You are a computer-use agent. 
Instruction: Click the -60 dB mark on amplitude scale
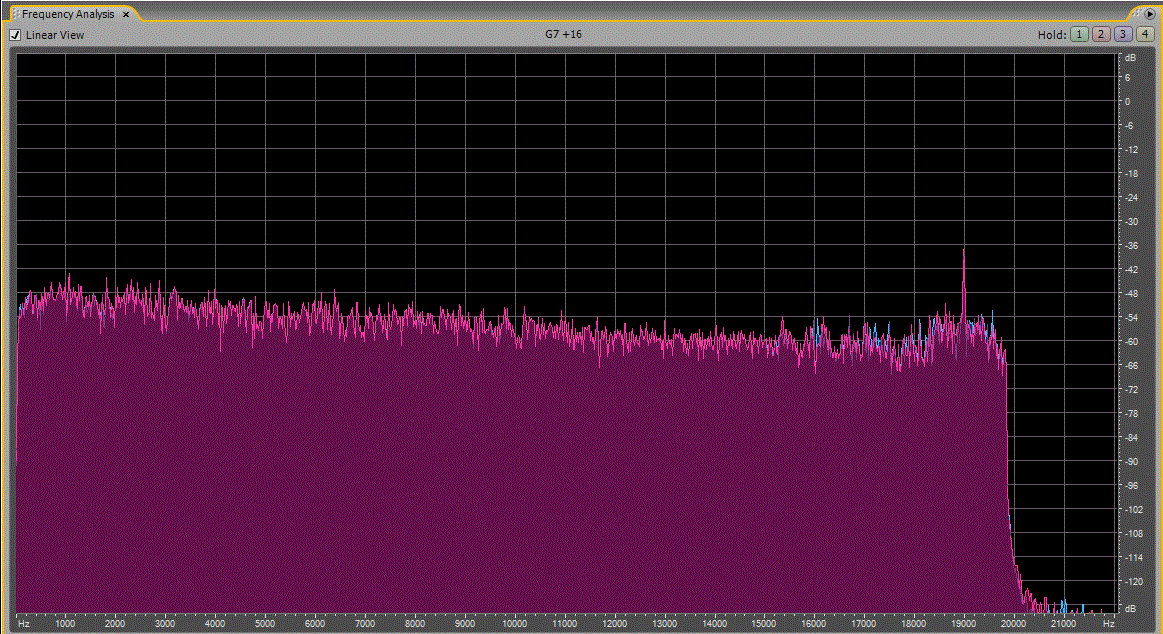click(1129, 342)
